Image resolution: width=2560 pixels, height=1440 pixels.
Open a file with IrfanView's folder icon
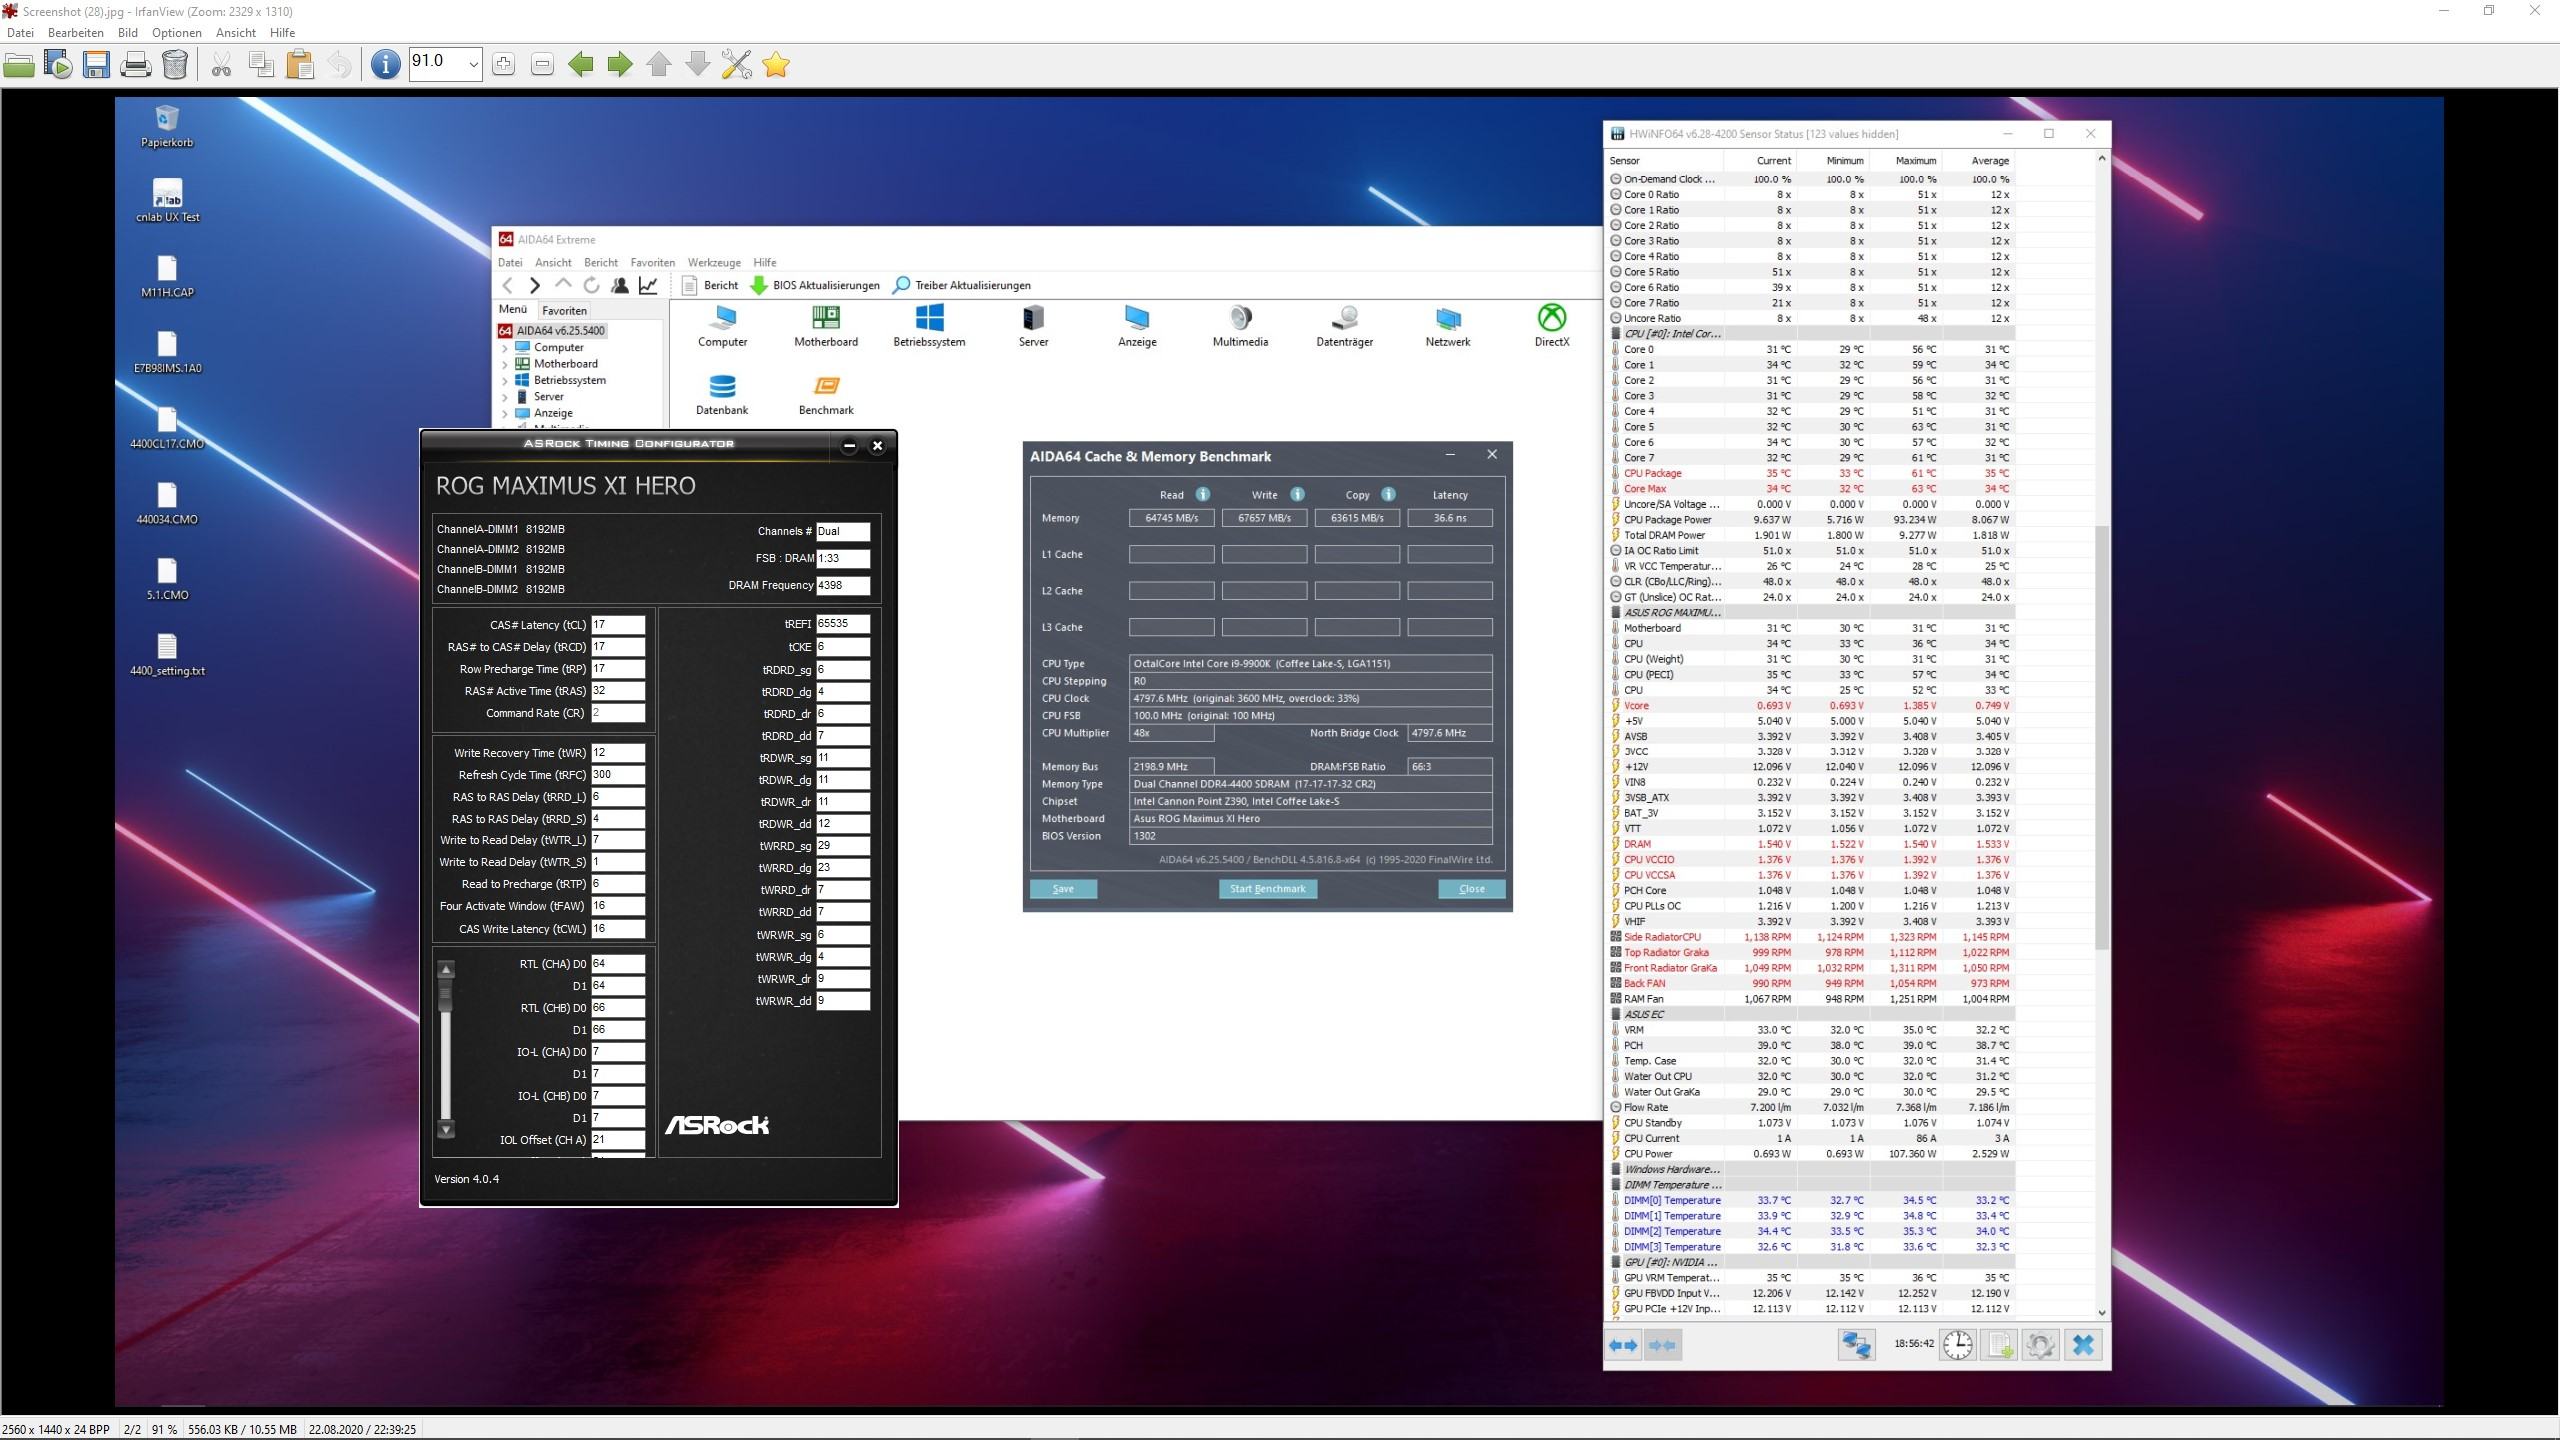click(x=19, y=65)
